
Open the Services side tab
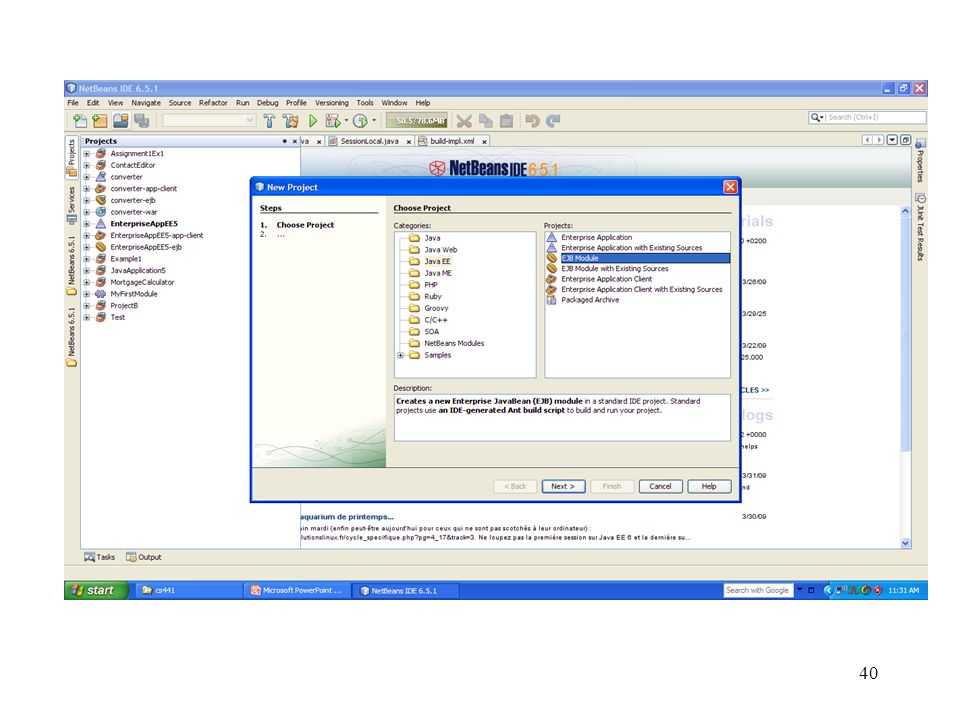point(72,204)
